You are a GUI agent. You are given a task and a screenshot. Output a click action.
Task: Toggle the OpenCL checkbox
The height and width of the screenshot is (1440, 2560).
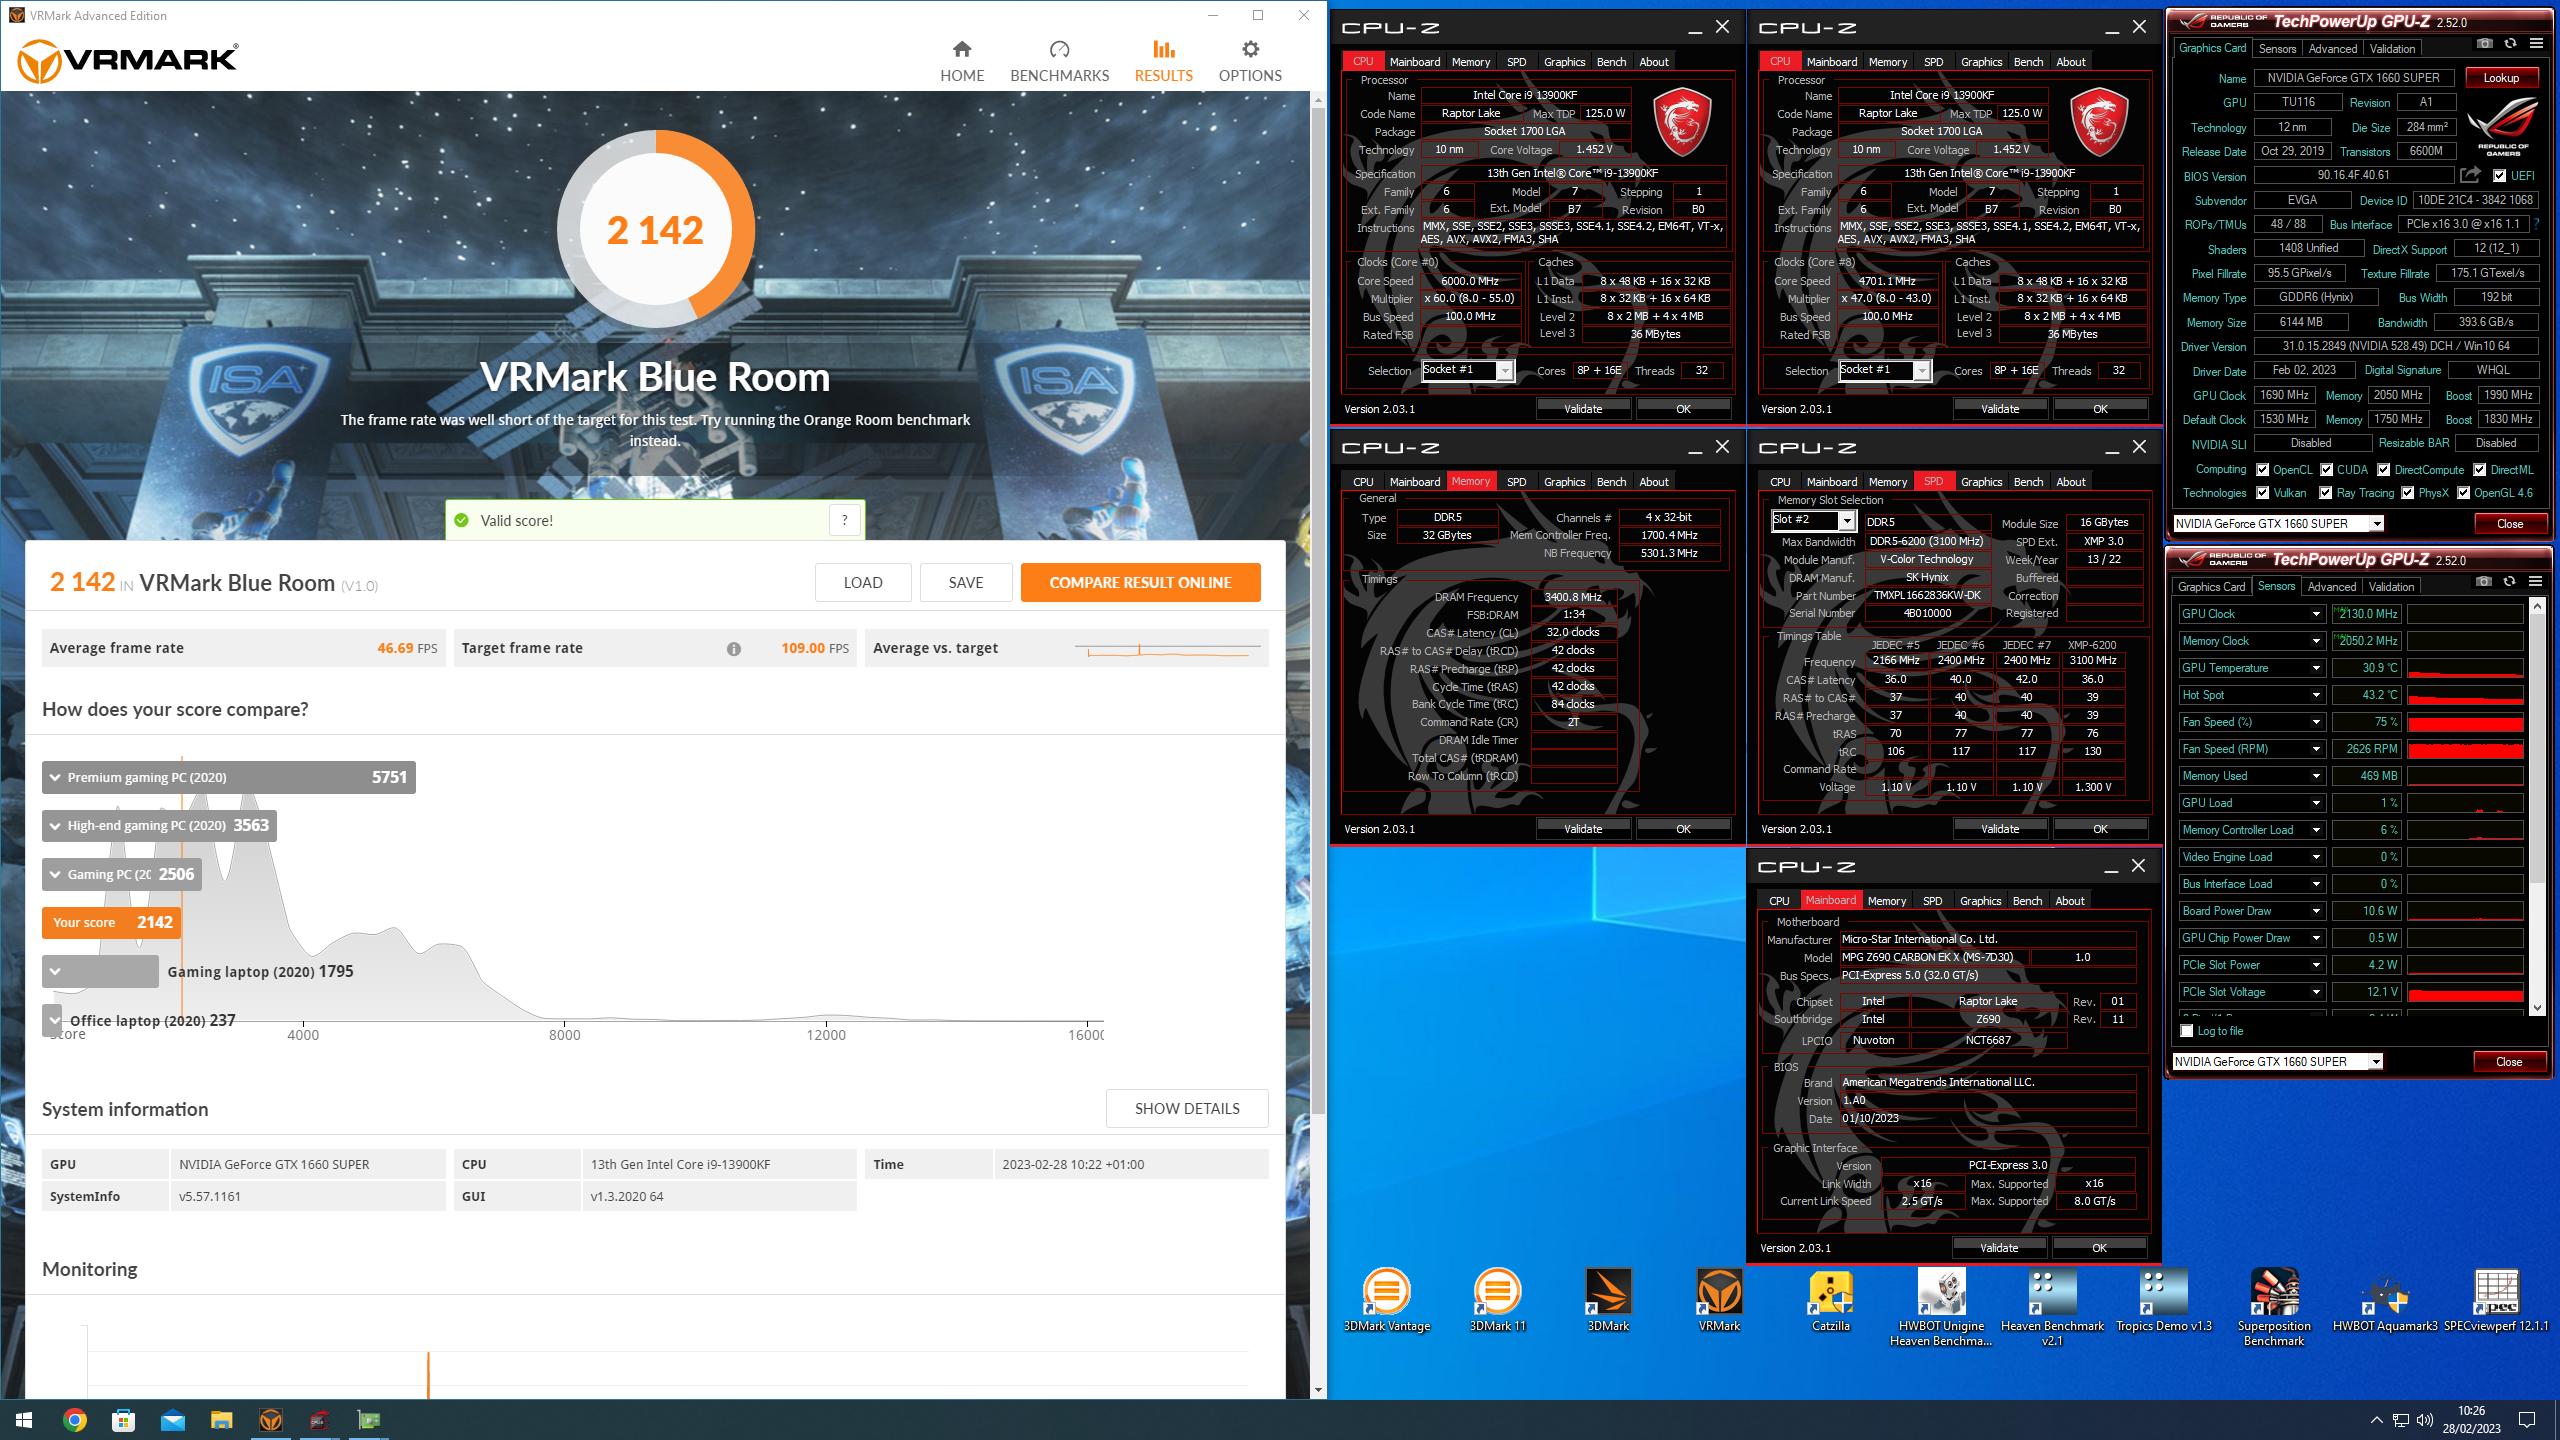pos(2263,470)
